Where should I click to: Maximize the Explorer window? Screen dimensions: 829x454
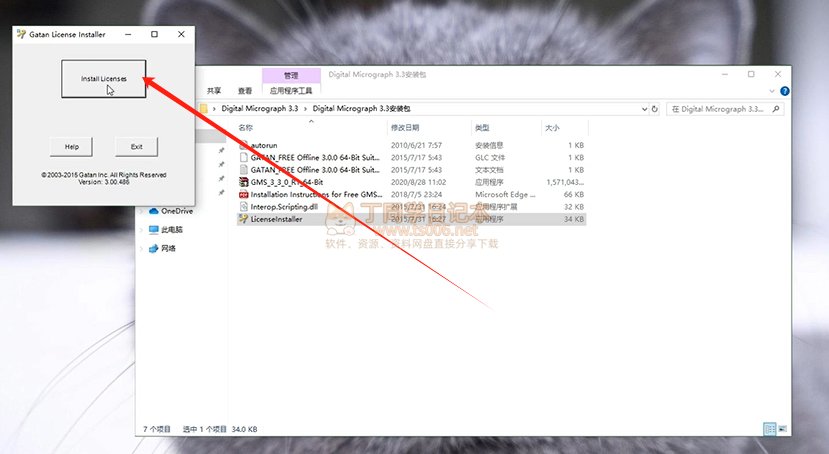[x=751, y=75]
